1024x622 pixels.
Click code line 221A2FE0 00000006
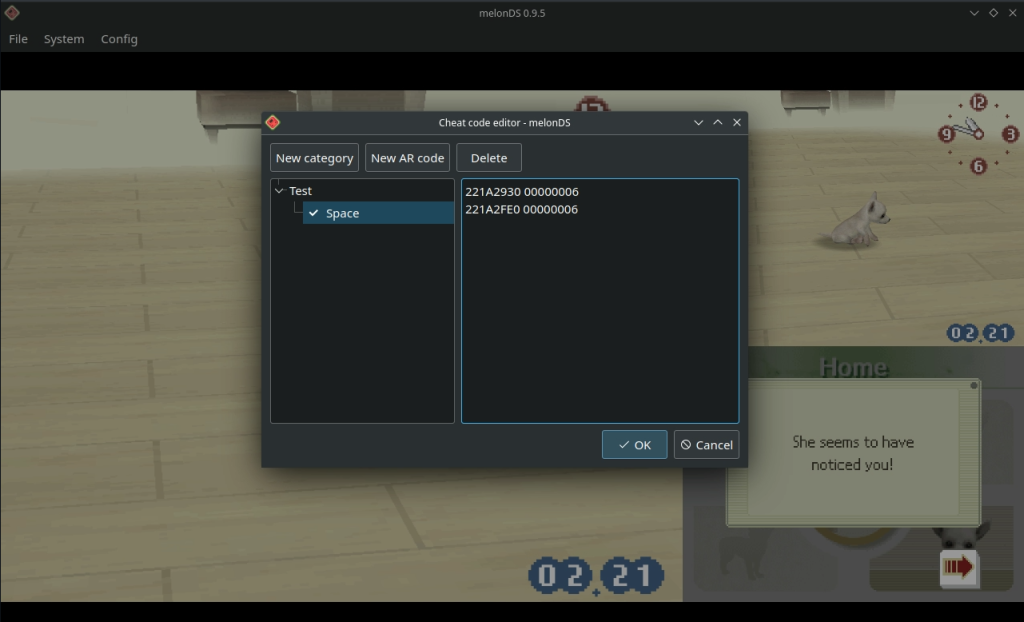[x=521, y=209]
